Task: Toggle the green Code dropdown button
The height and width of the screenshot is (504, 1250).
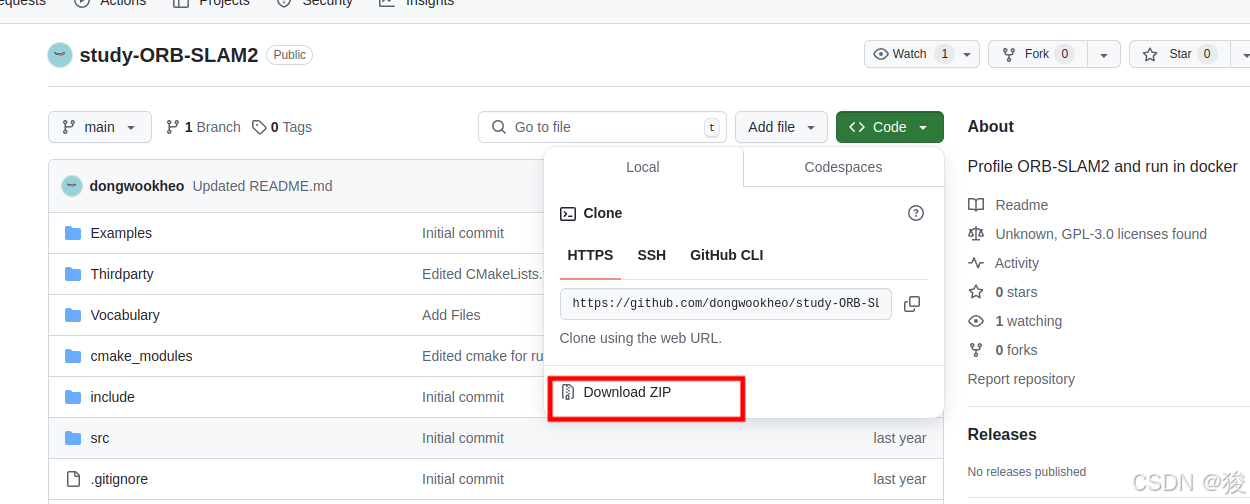Action: pyautogui.click(x=890, y=127)
